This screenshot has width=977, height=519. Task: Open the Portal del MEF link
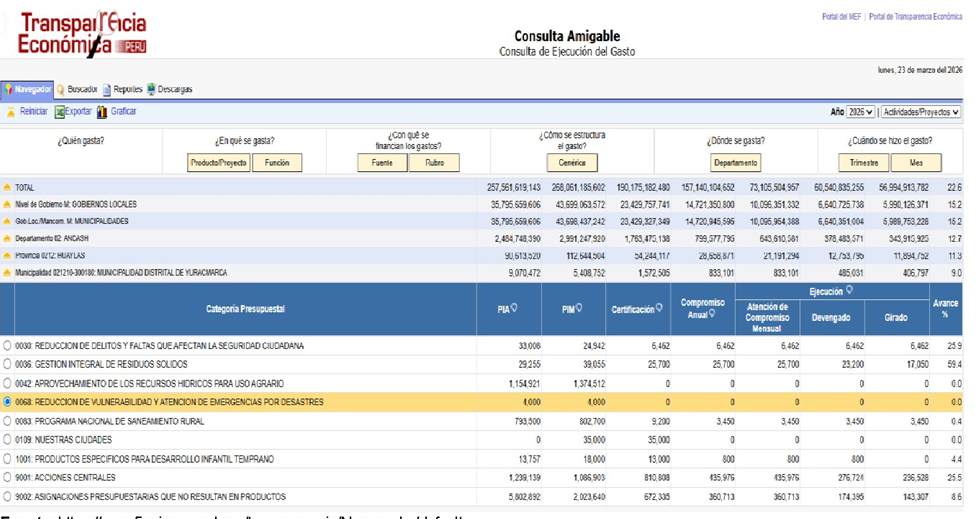pyautogui.click(x=842, y=17)
